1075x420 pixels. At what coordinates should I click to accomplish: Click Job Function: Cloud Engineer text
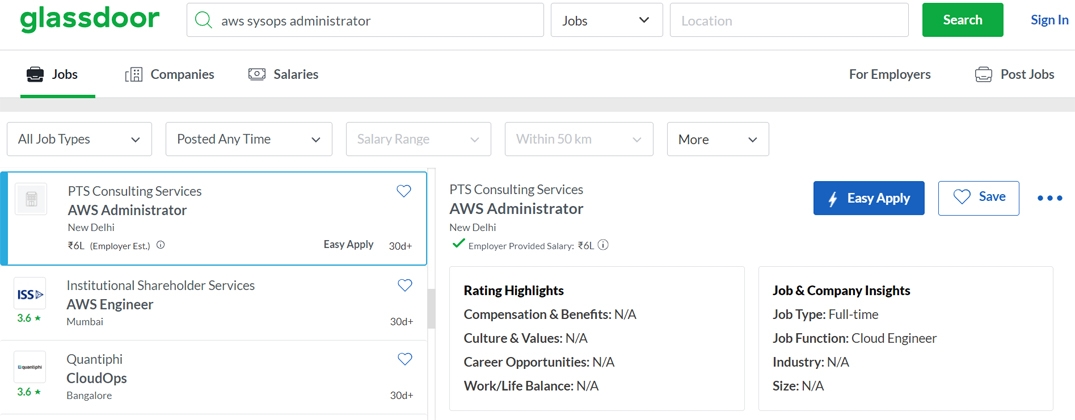point(854,338)
